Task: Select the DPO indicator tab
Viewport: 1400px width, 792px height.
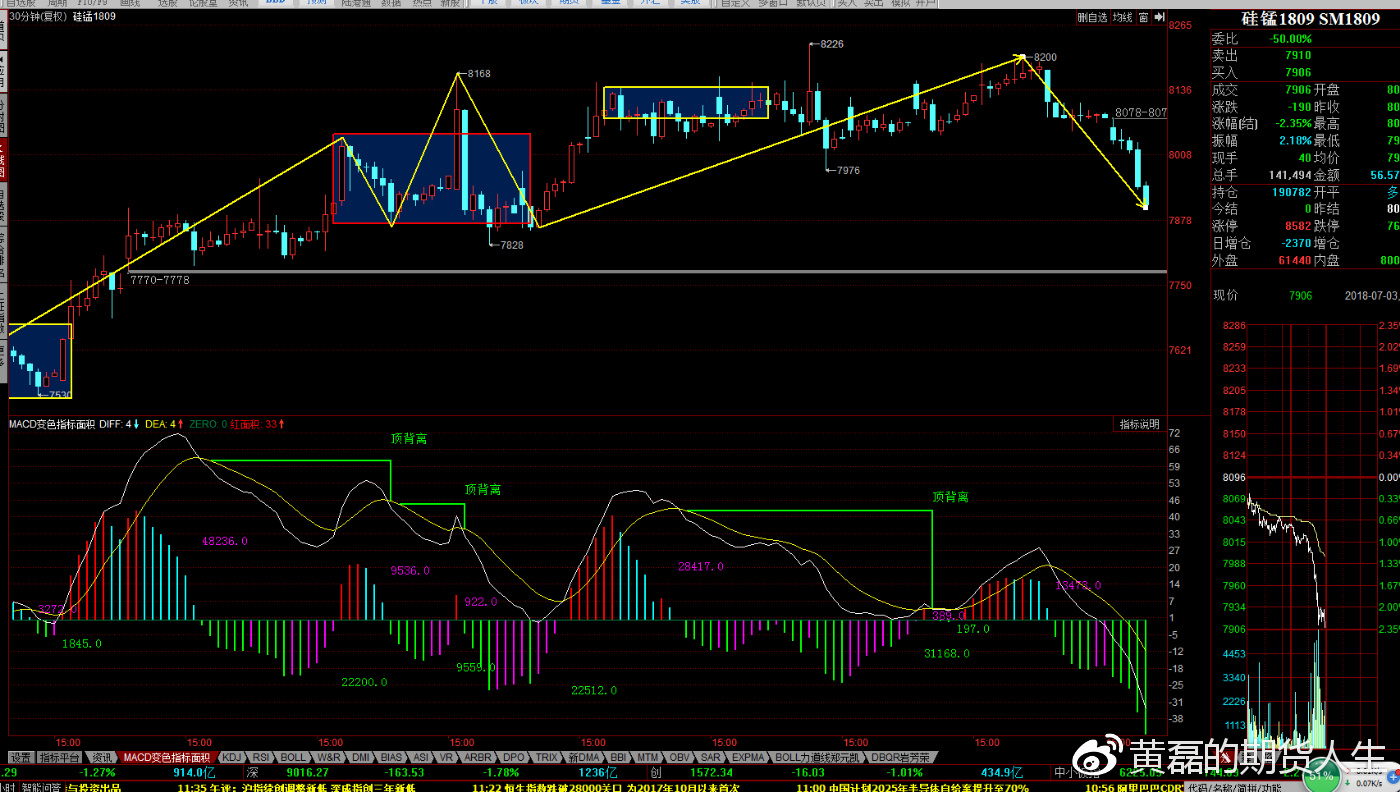Action: click(513, 757)
